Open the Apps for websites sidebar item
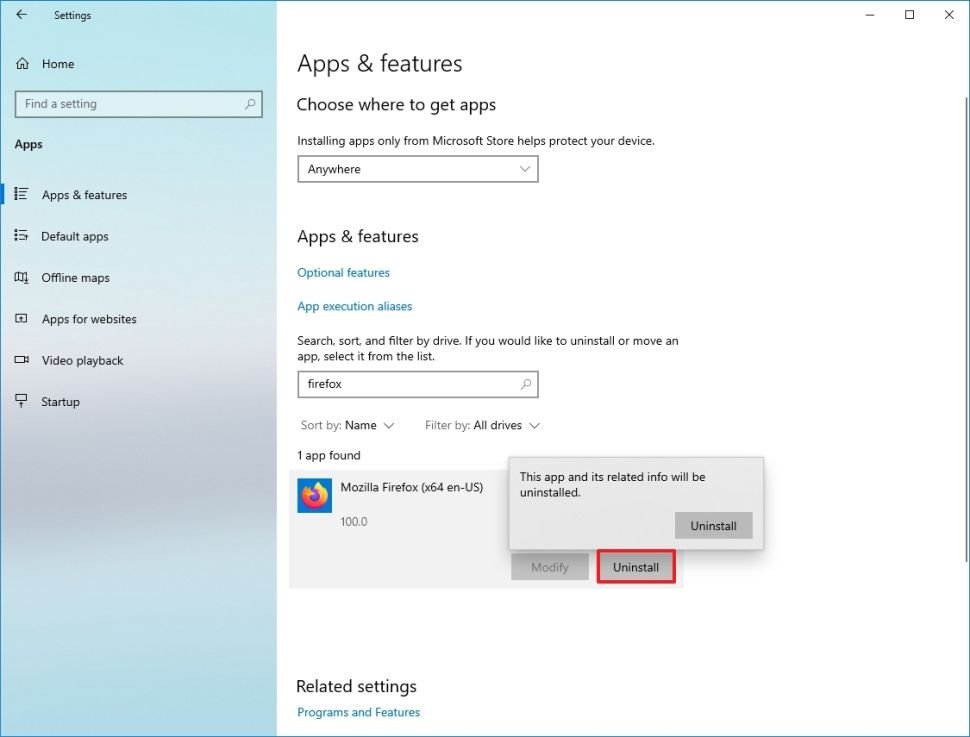 pyautogui.click(x=88, y=319)
